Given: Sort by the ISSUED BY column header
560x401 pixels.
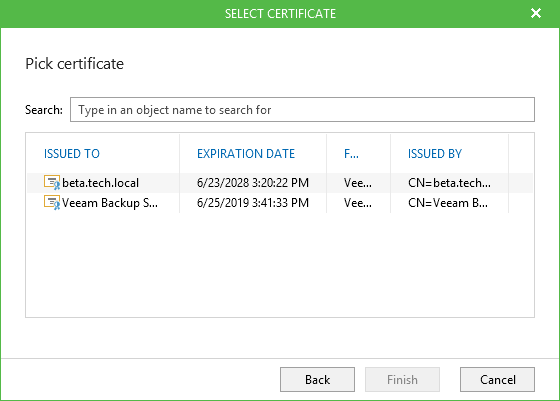Looking at the screenshot, I should click(x=435, y=154).
